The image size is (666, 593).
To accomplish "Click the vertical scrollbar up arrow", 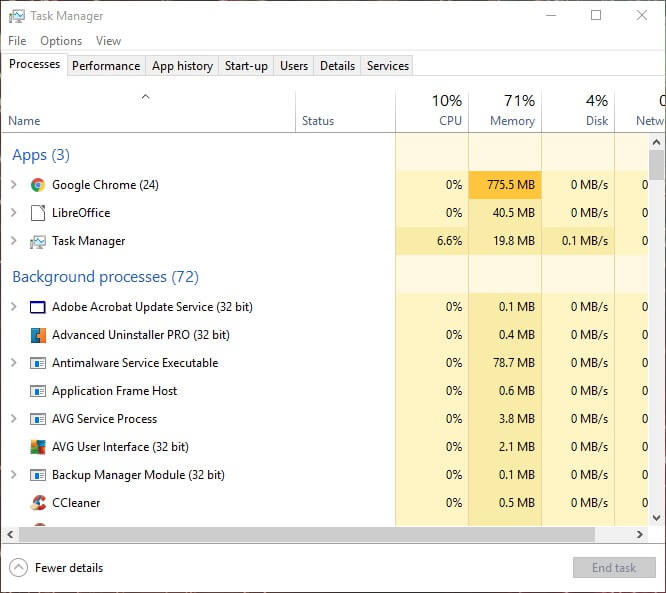I will [x=656, y=142].
